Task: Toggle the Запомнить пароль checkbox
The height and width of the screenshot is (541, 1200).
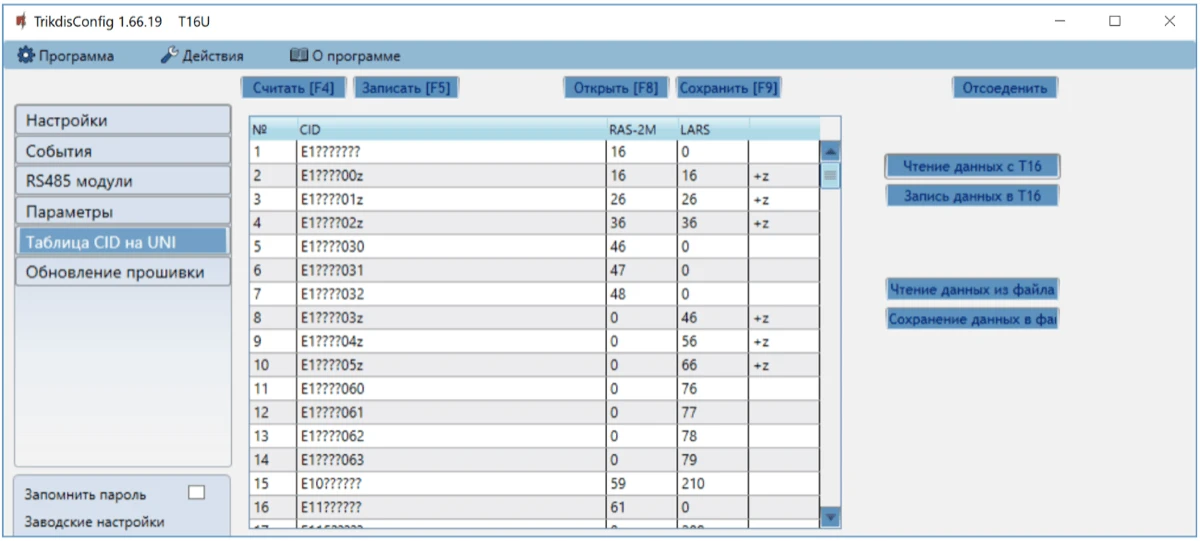Action: click(x=197, y=493)
